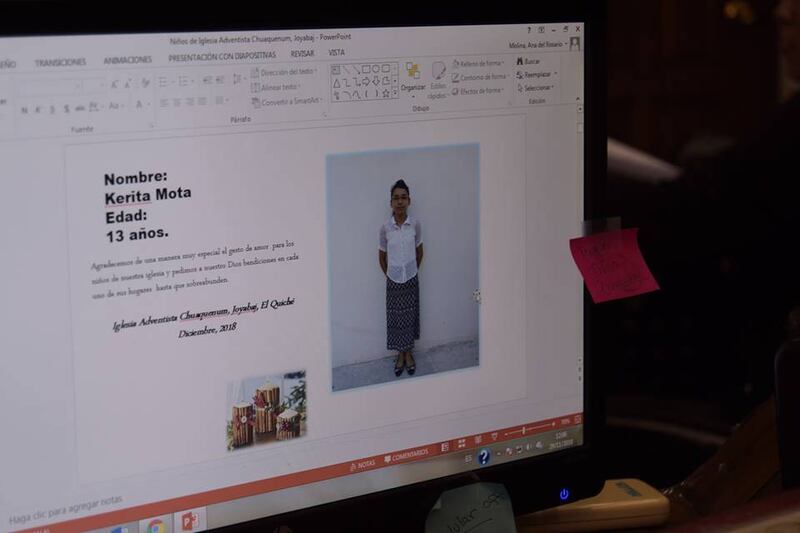This screenshot has height=533, width=800.
Task: Toggle align text left
Action: point(164,103)
